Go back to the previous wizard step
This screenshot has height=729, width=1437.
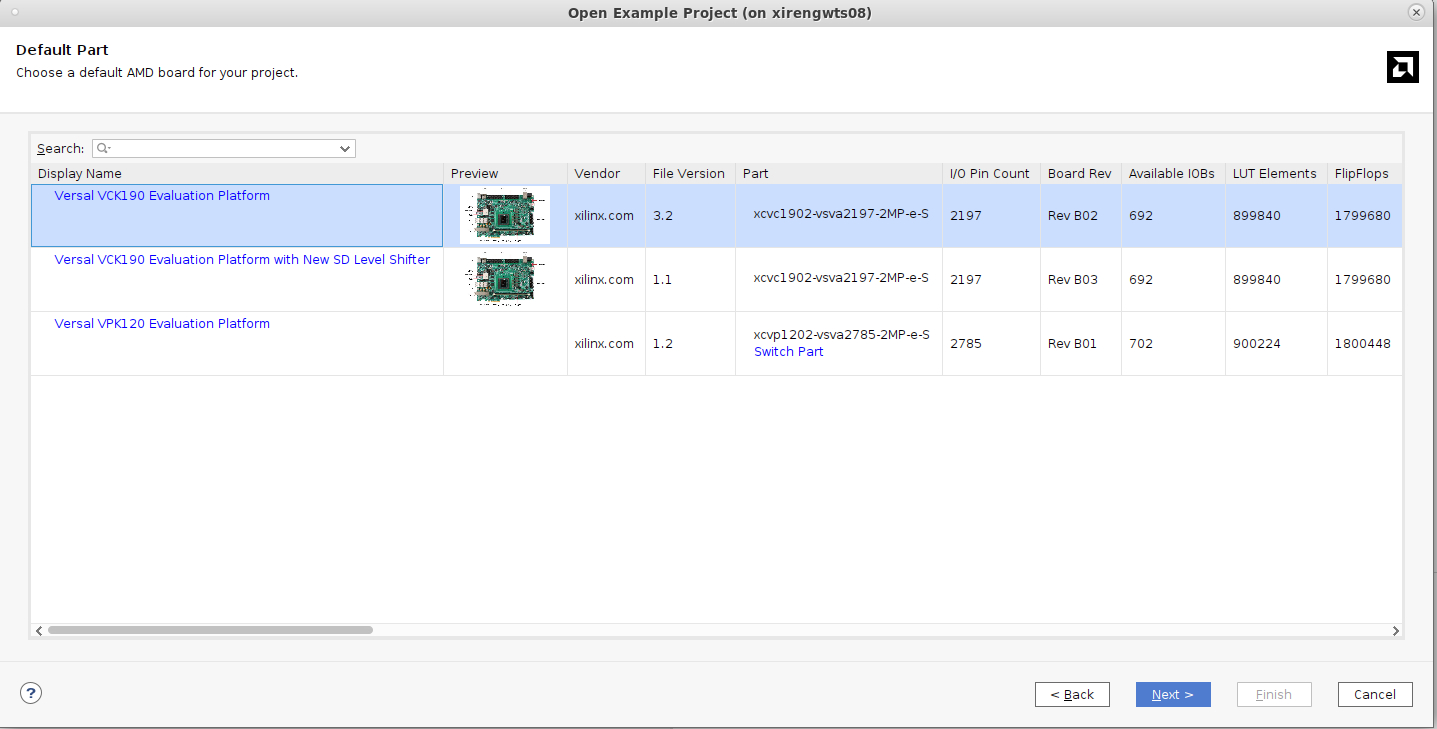tap(1072, 694)
